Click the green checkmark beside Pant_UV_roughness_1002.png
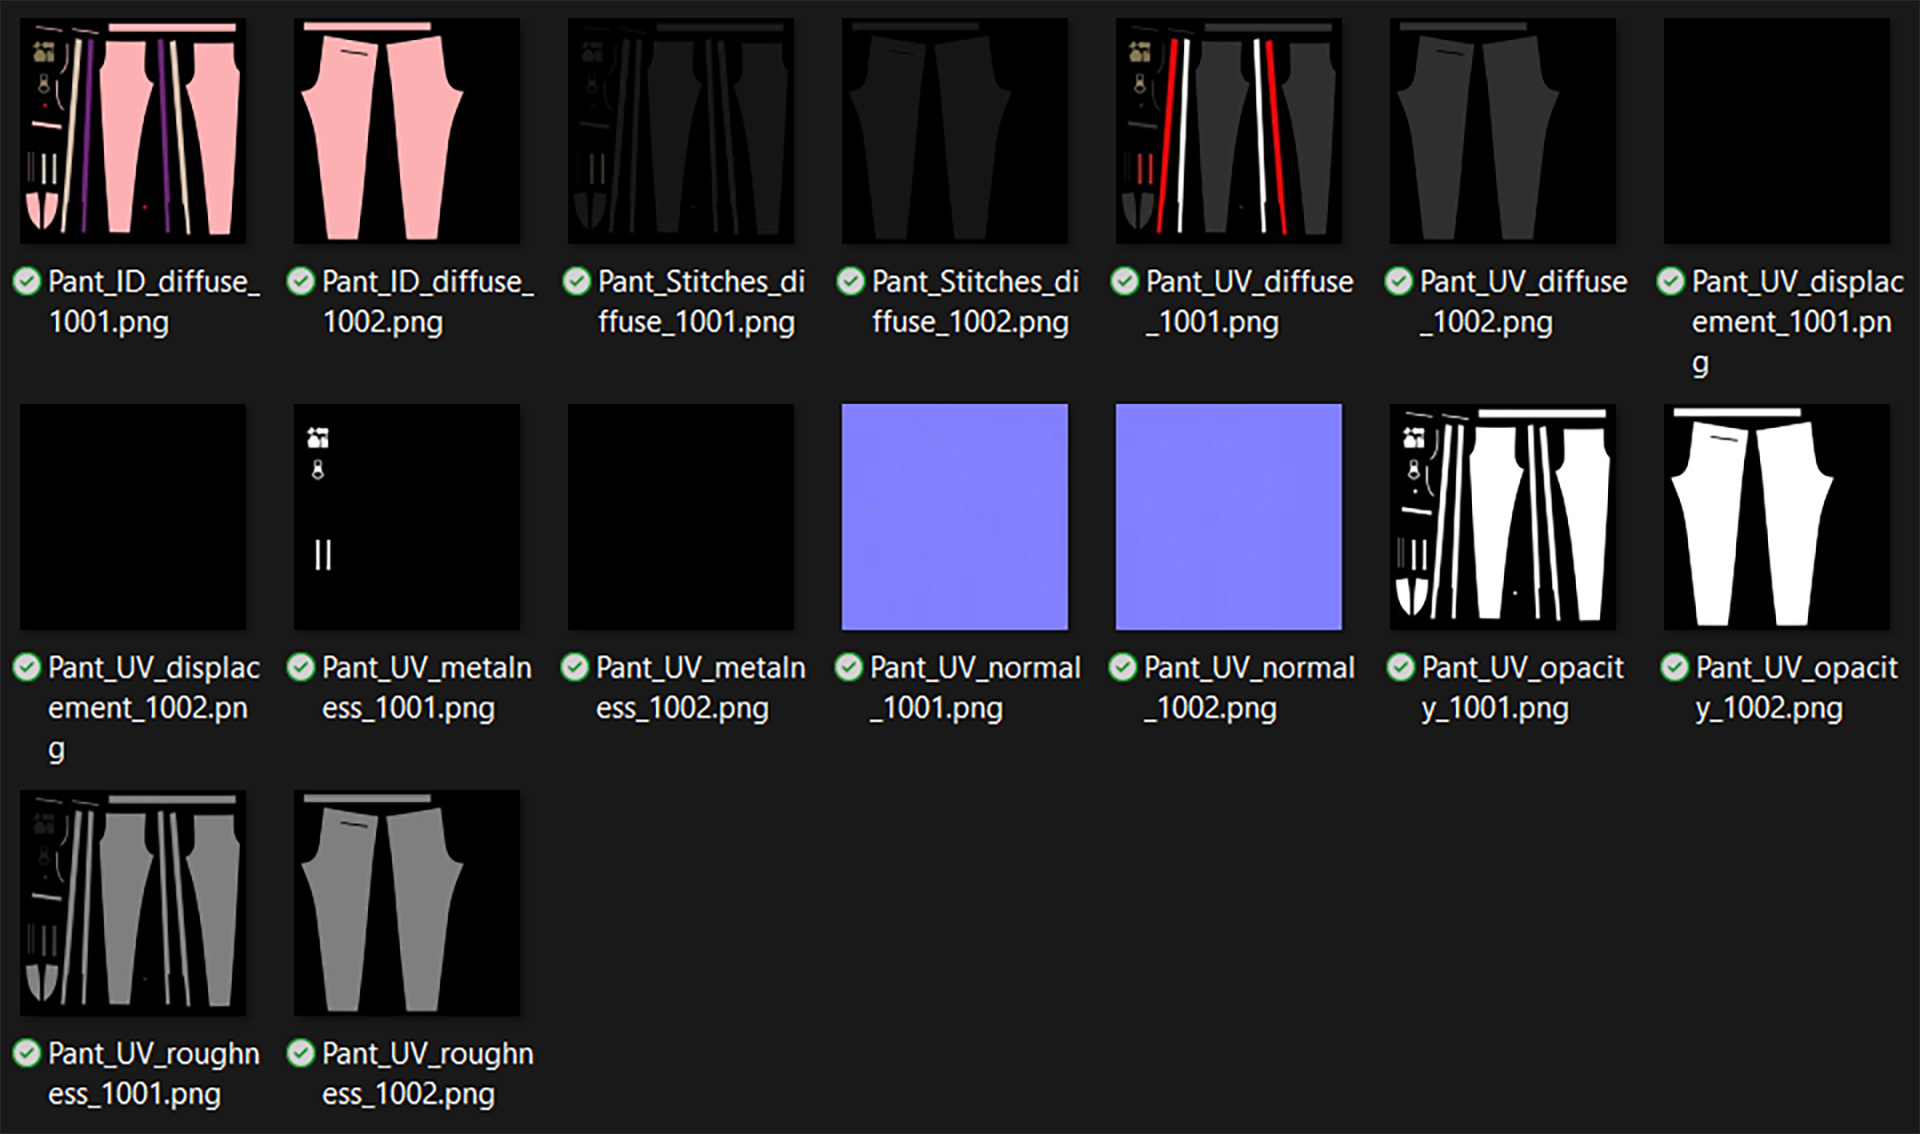Image resolution: width=1920 pixels, height=1134 pixels. pos(301,1053)
